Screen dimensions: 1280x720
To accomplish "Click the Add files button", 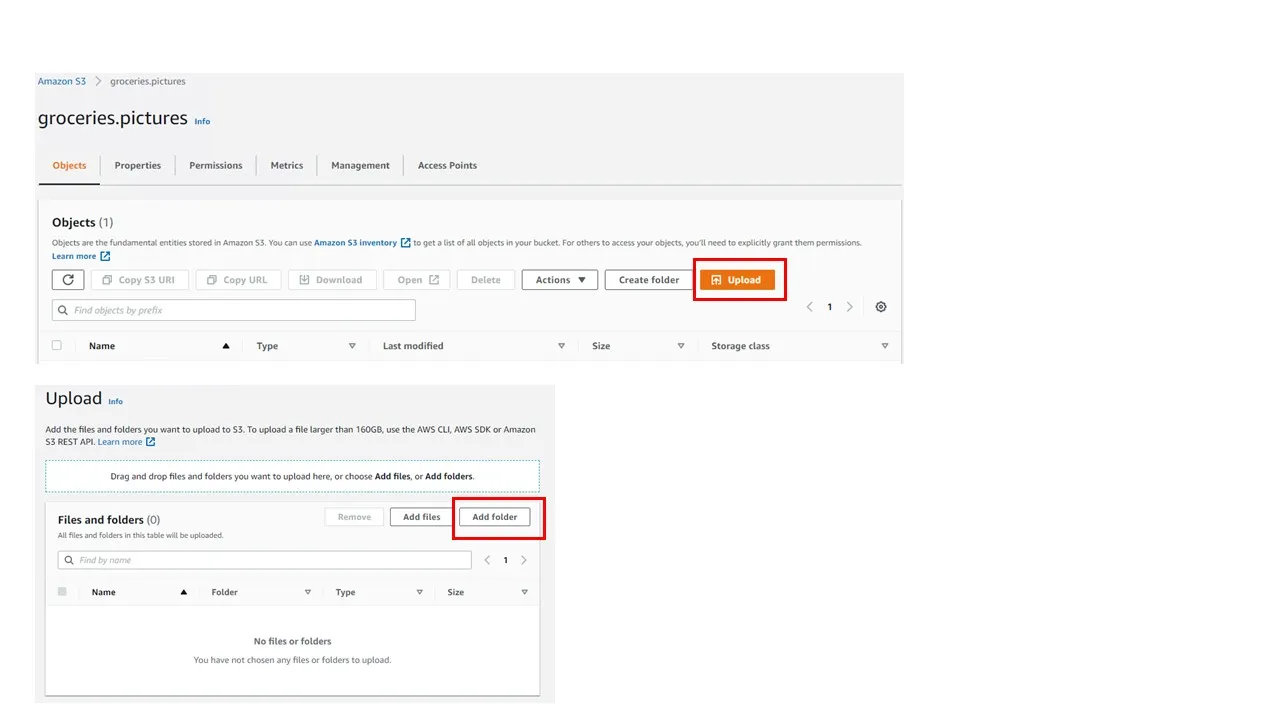I will pyautogui.click(x=421, y=517).
